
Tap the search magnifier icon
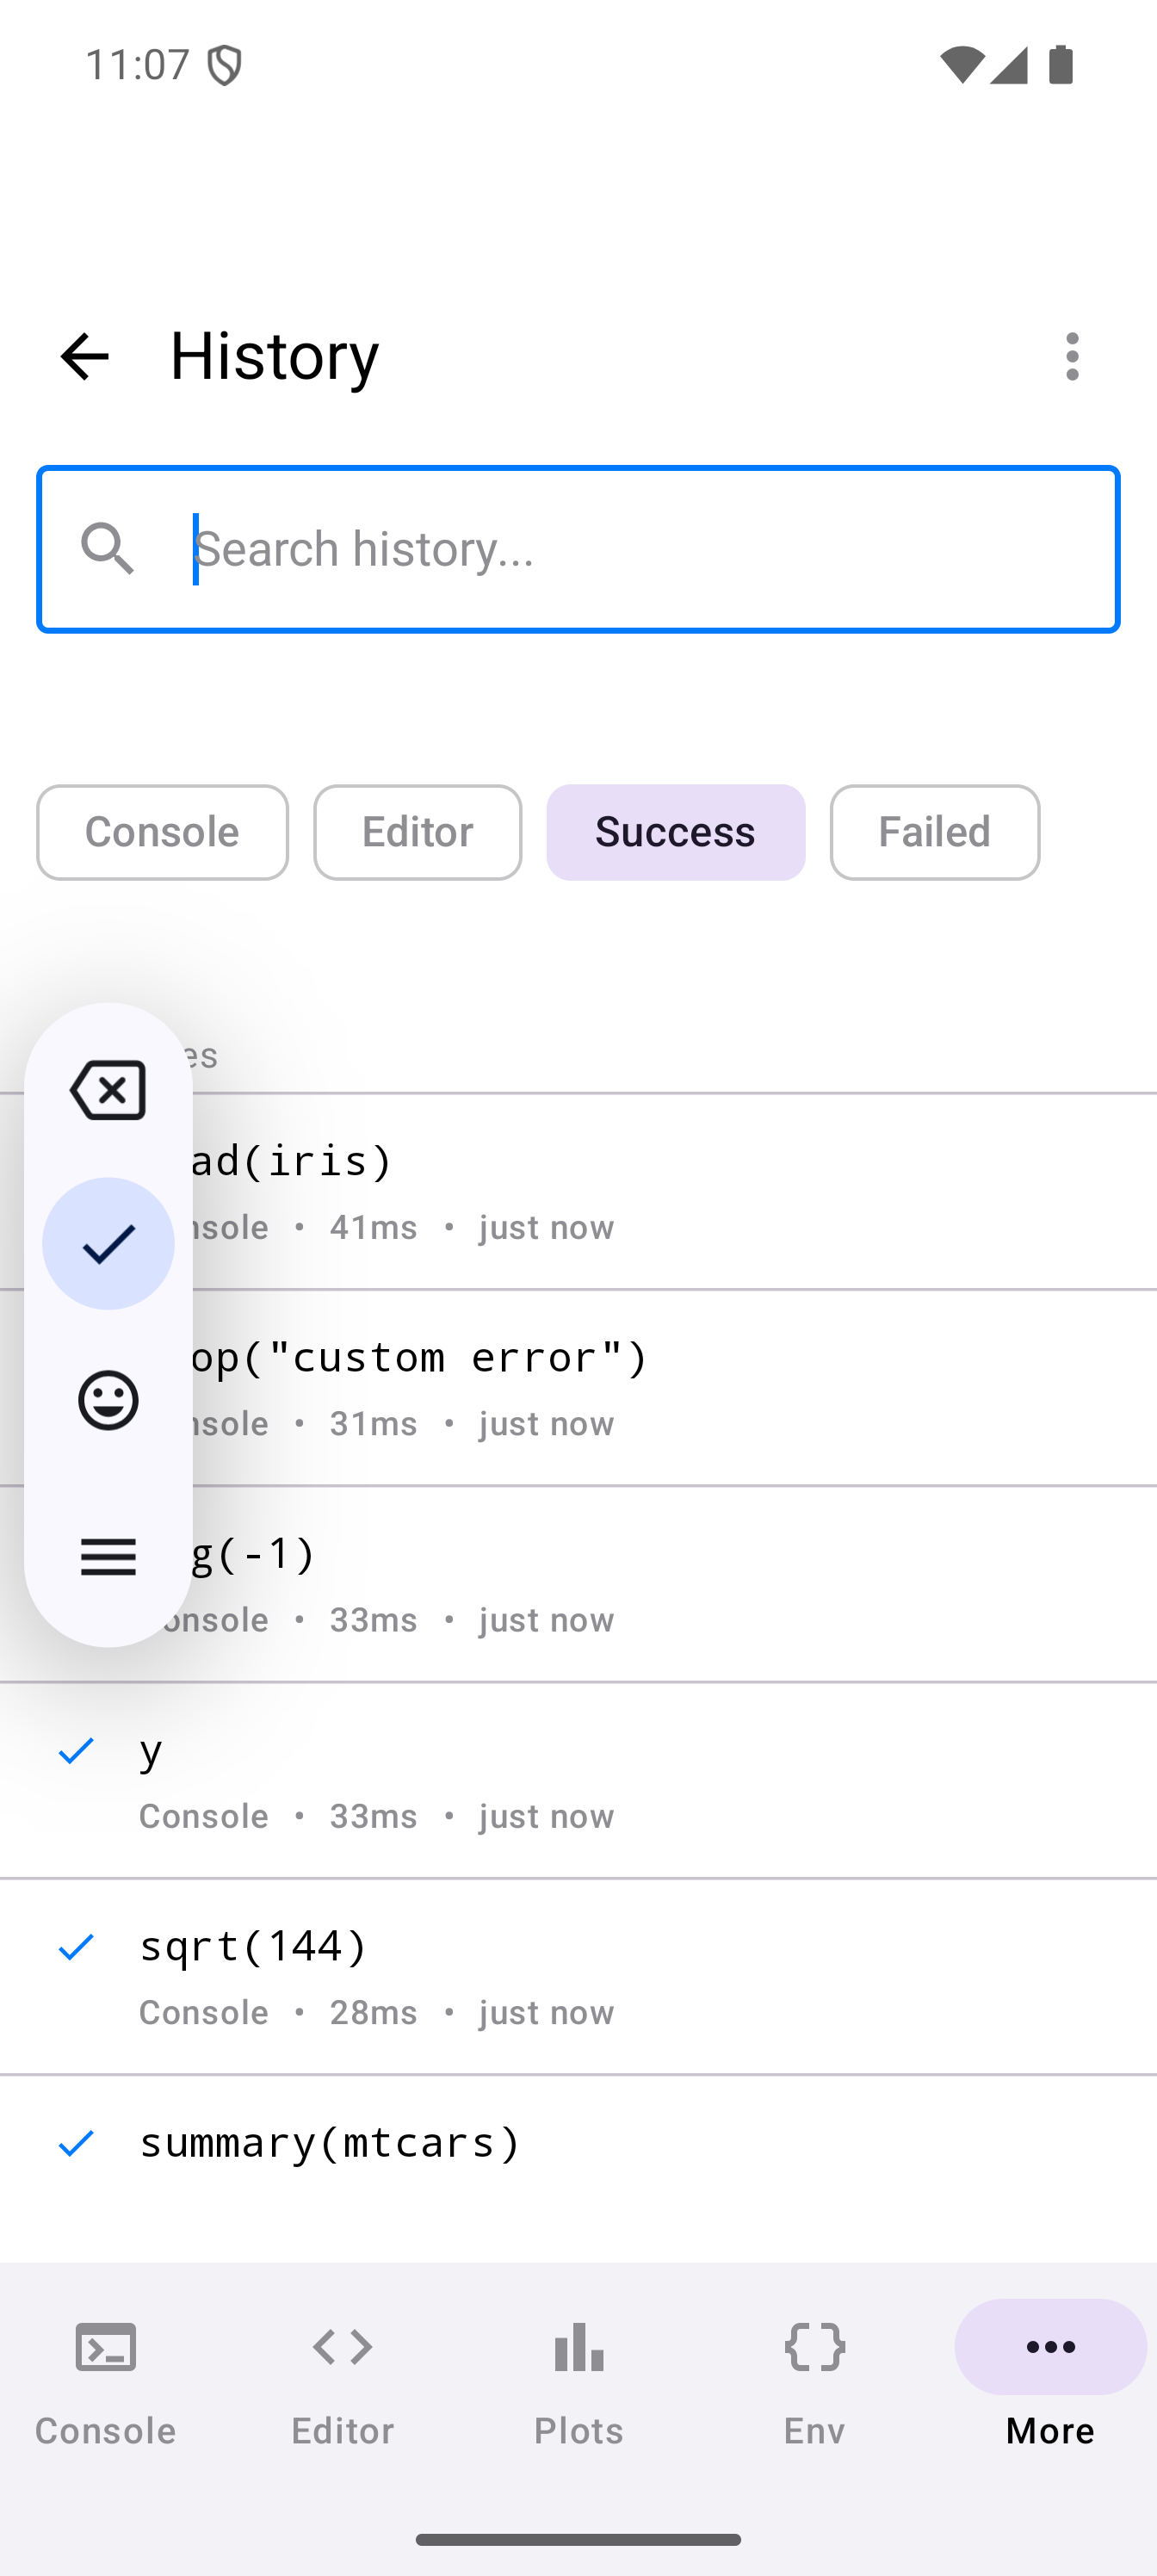click(108, 549)
